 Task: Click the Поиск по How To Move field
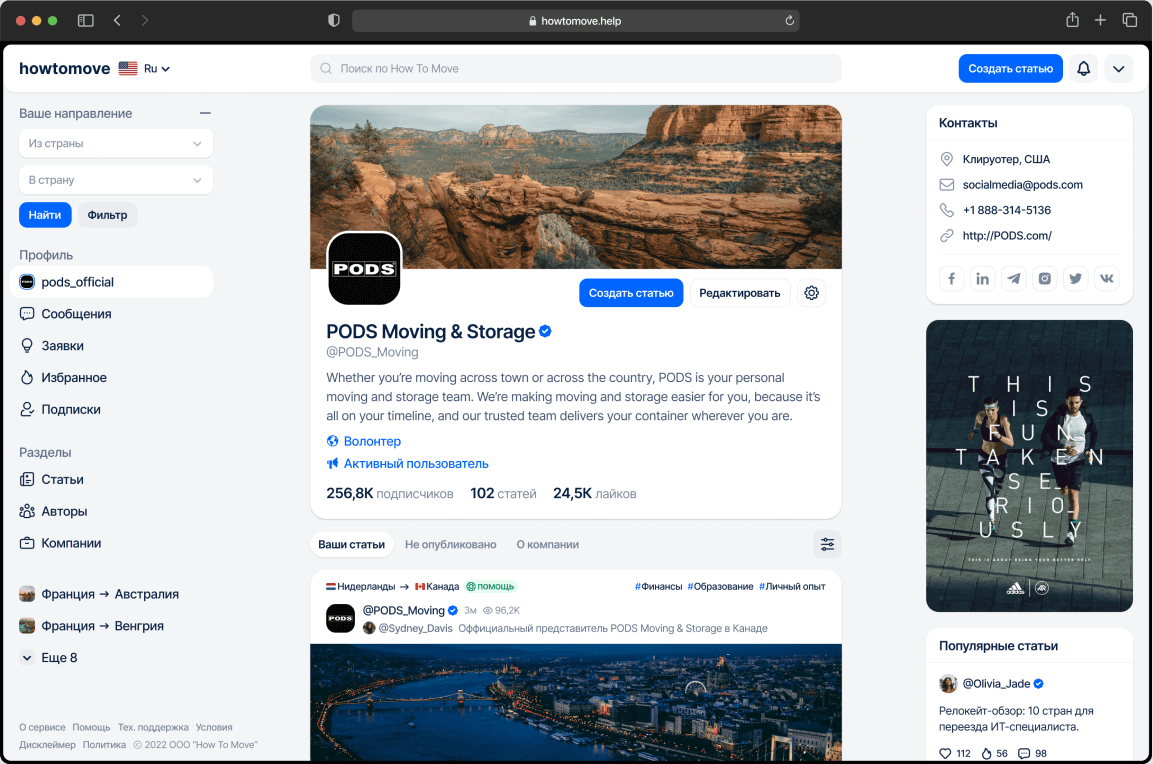(575, 69)
